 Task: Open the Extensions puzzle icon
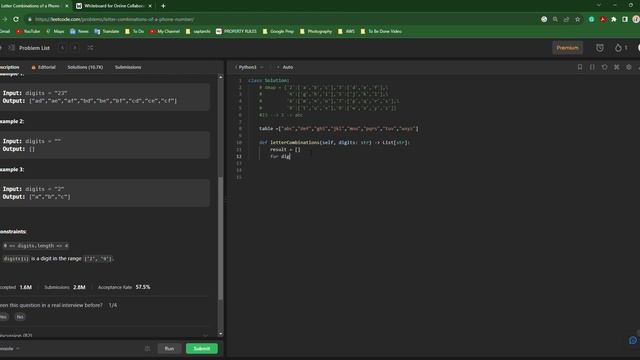(614, 19)
